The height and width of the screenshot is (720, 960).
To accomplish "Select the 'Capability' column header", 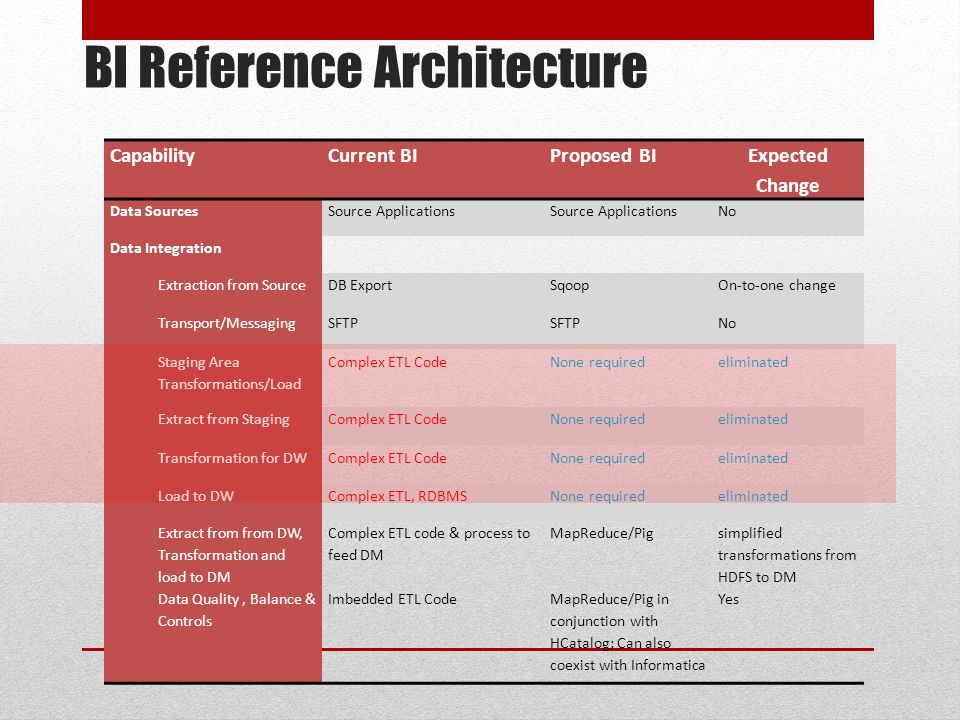I will (x=152, y=156).
